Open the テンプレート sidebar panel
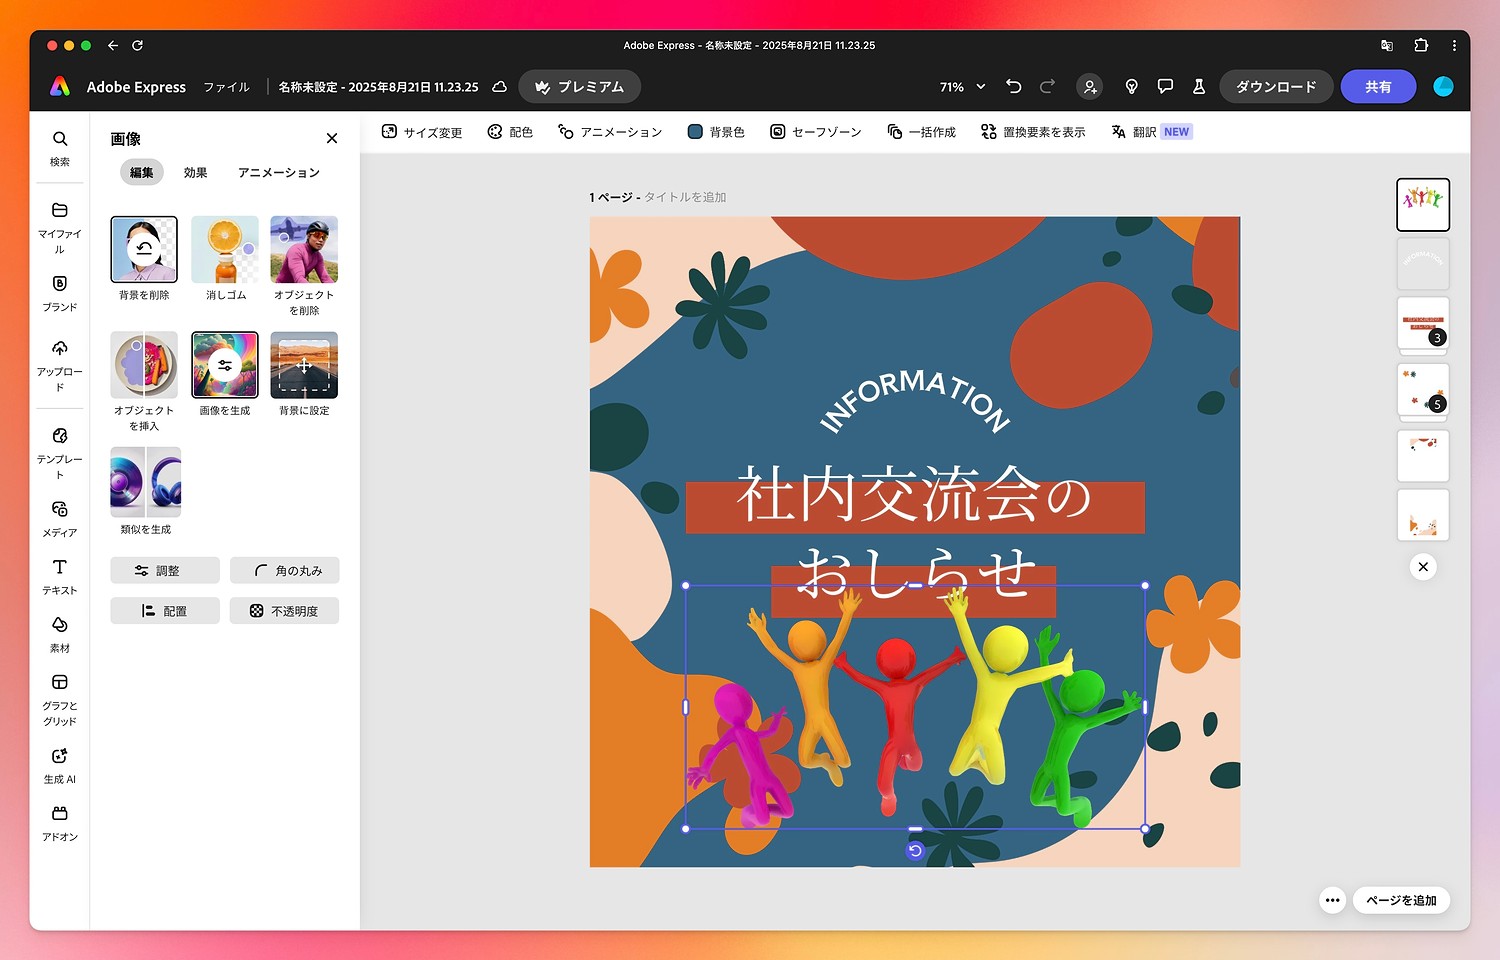 point(59,452)
